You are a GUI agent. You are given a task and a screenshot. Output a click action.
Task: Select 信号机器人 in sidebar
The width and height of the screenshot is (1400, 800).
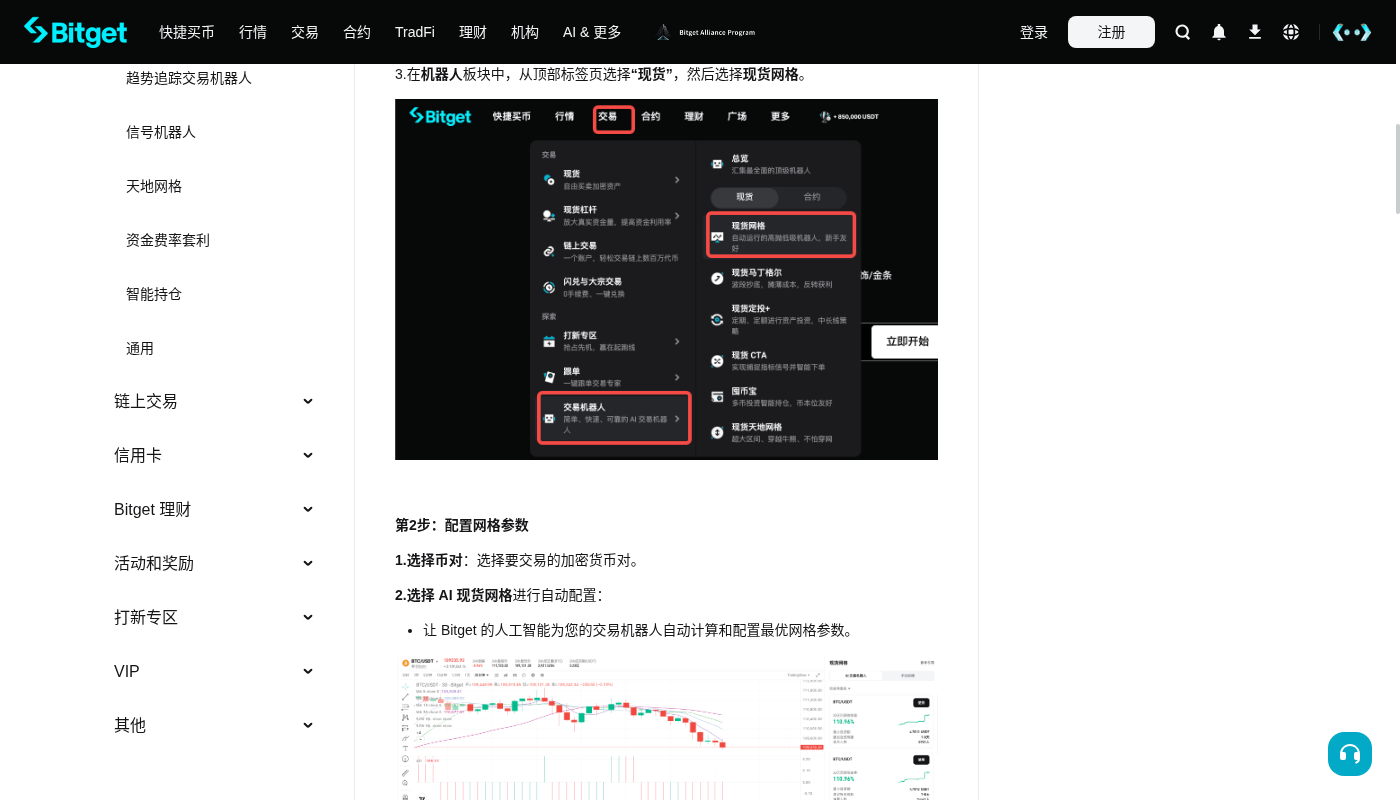click(x=161, y=132)
